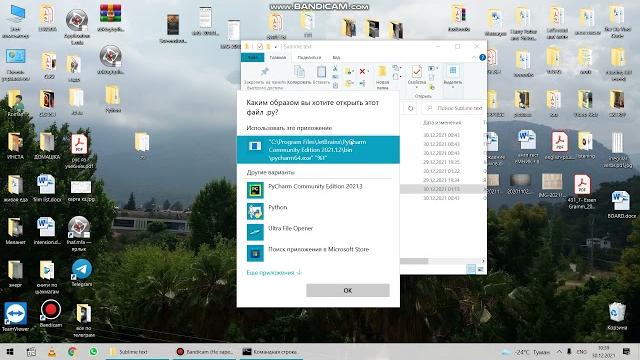
Task: Collapse the Explorer ribbon chevron
Action: 473,58
